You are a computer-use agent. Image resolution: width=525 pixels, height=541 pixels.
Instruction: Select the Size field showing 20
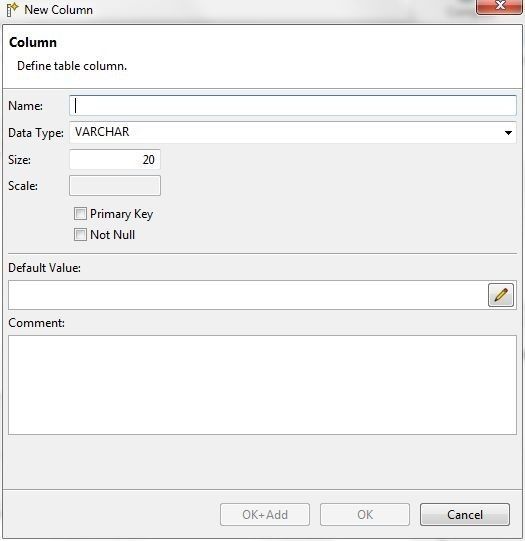pos(115,159)
